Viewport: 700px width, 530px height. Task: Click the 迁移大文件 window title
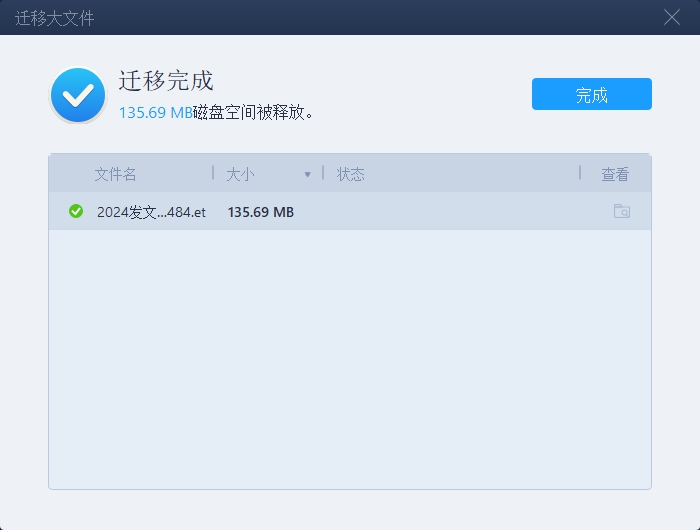click(55, 18)
